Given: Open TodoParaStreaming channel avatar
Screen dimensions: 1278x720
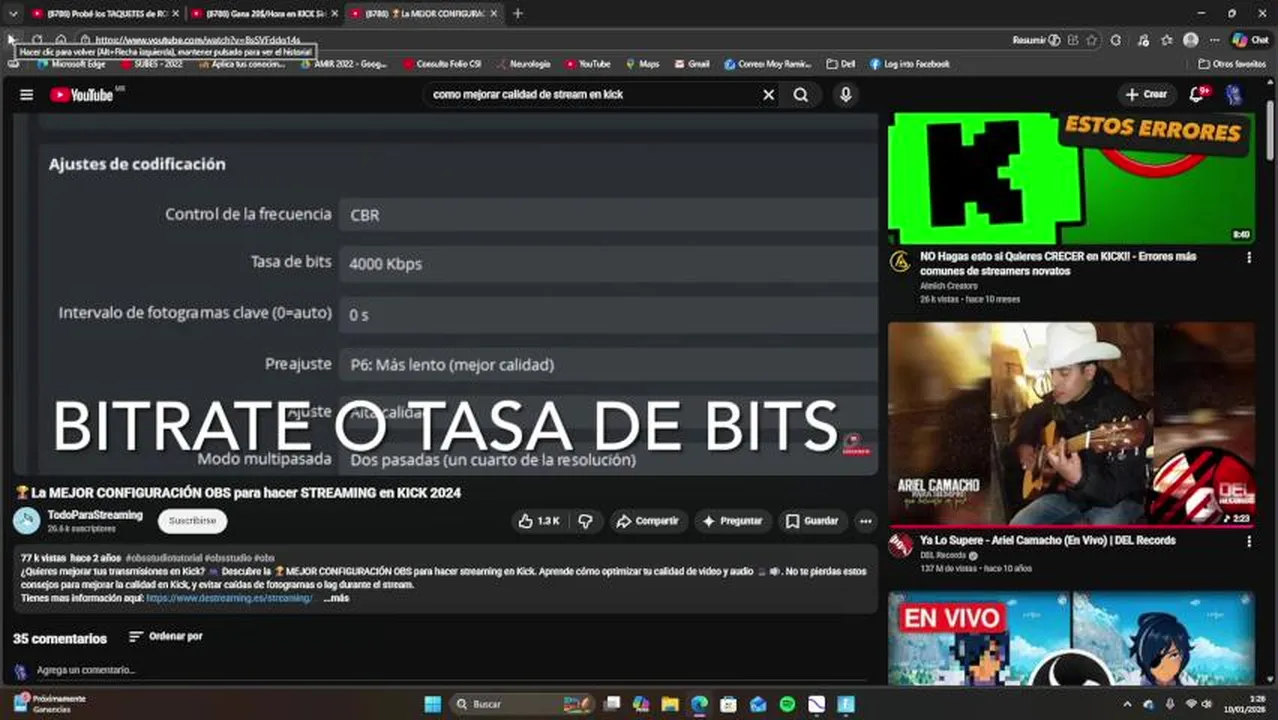Looking at the screenshot, I should coord(26,520).
